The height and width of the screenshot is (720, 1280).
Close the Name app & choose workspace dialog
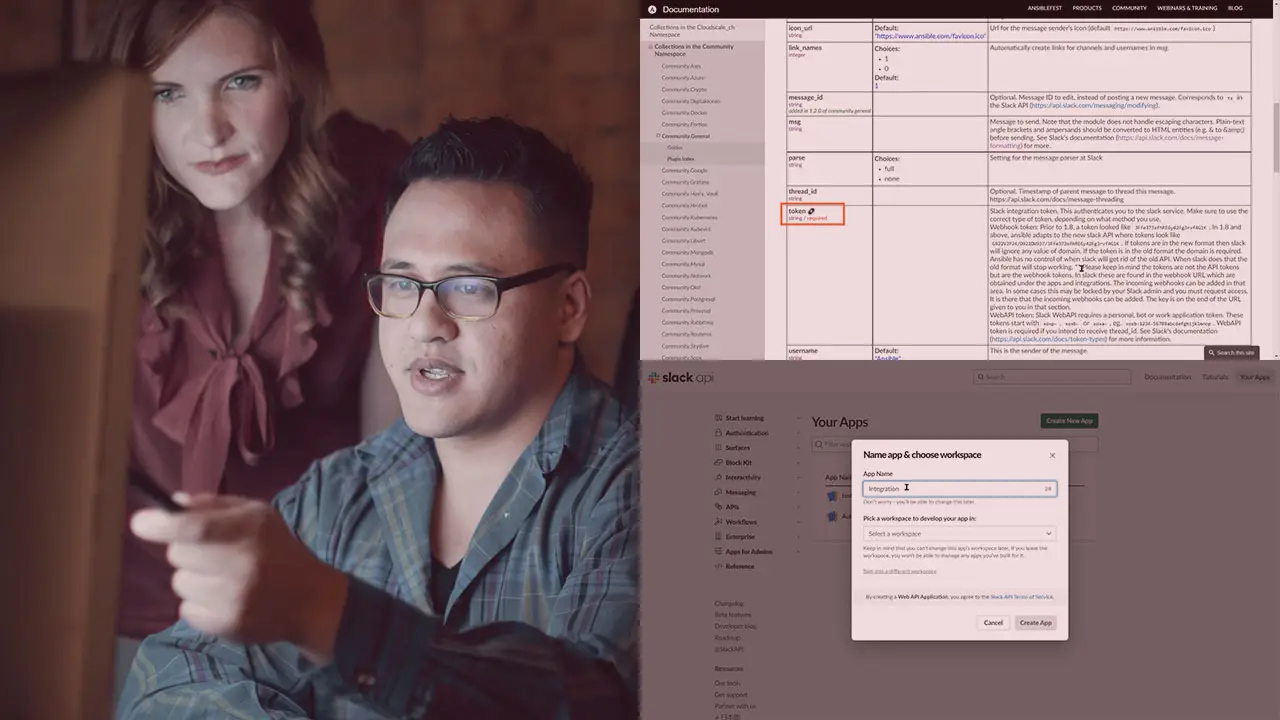[x=1052, y=455]
